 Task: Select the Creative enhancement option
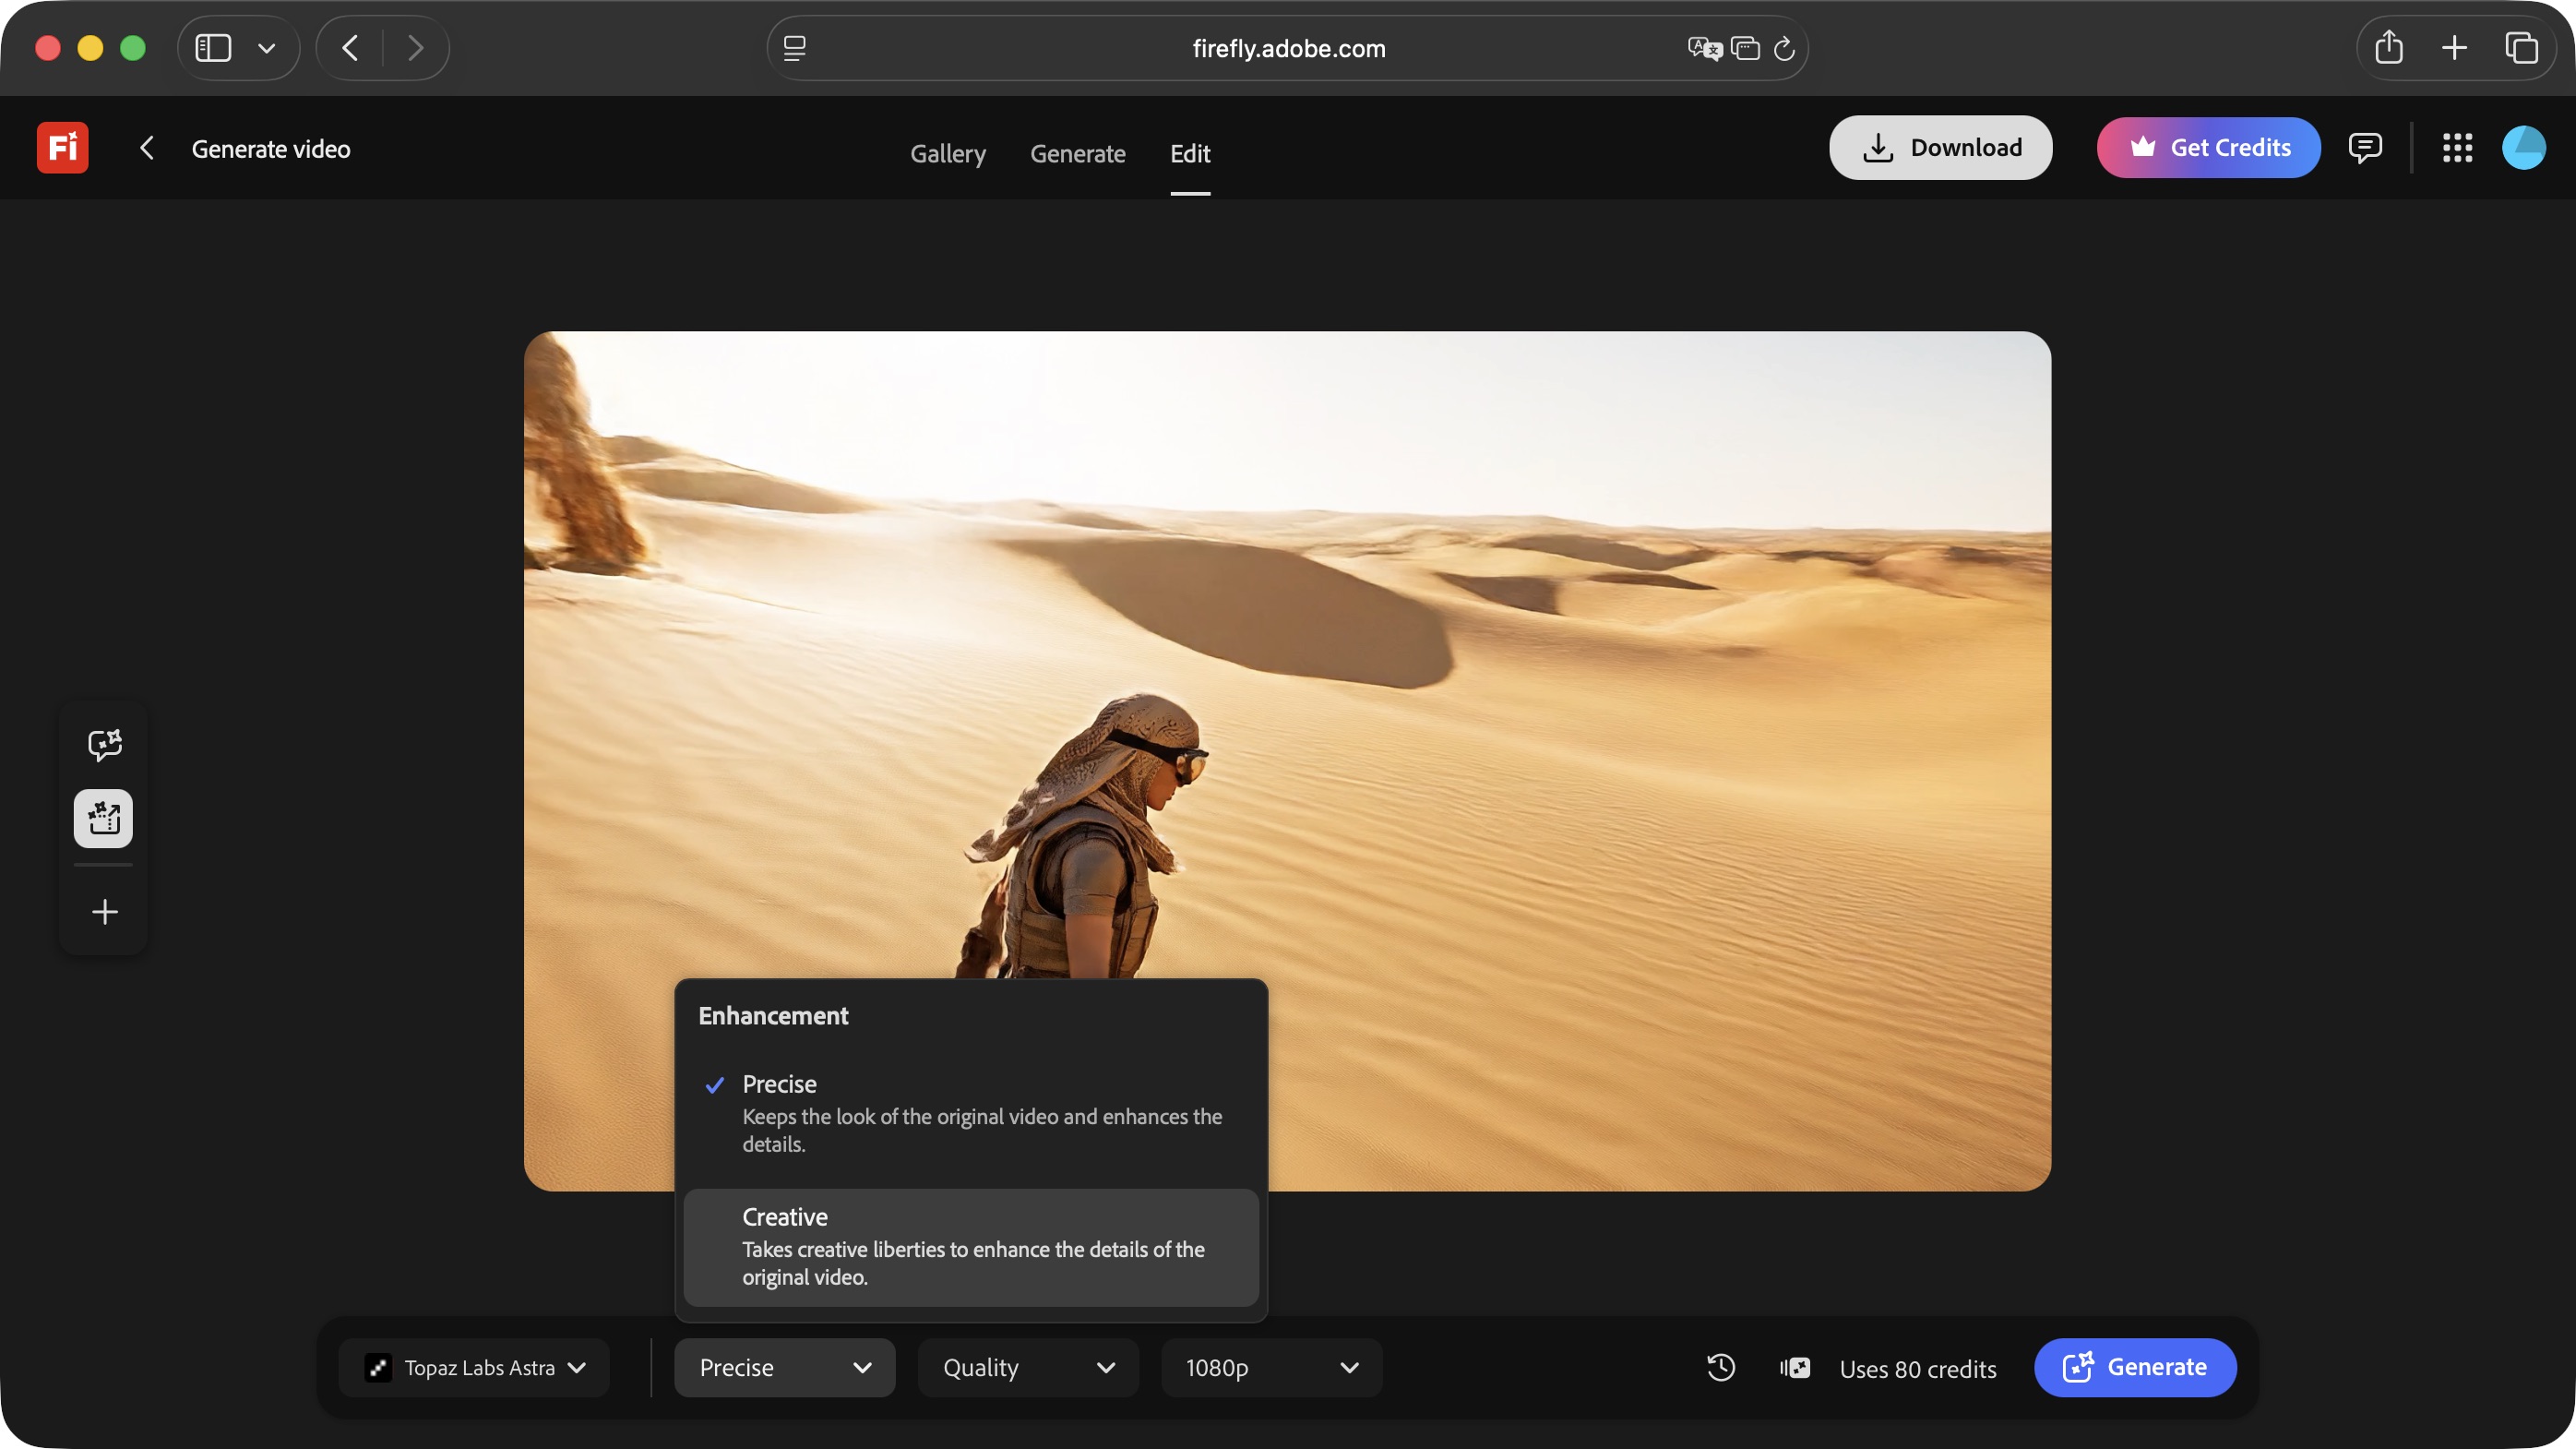click(x=970, y=1247)
